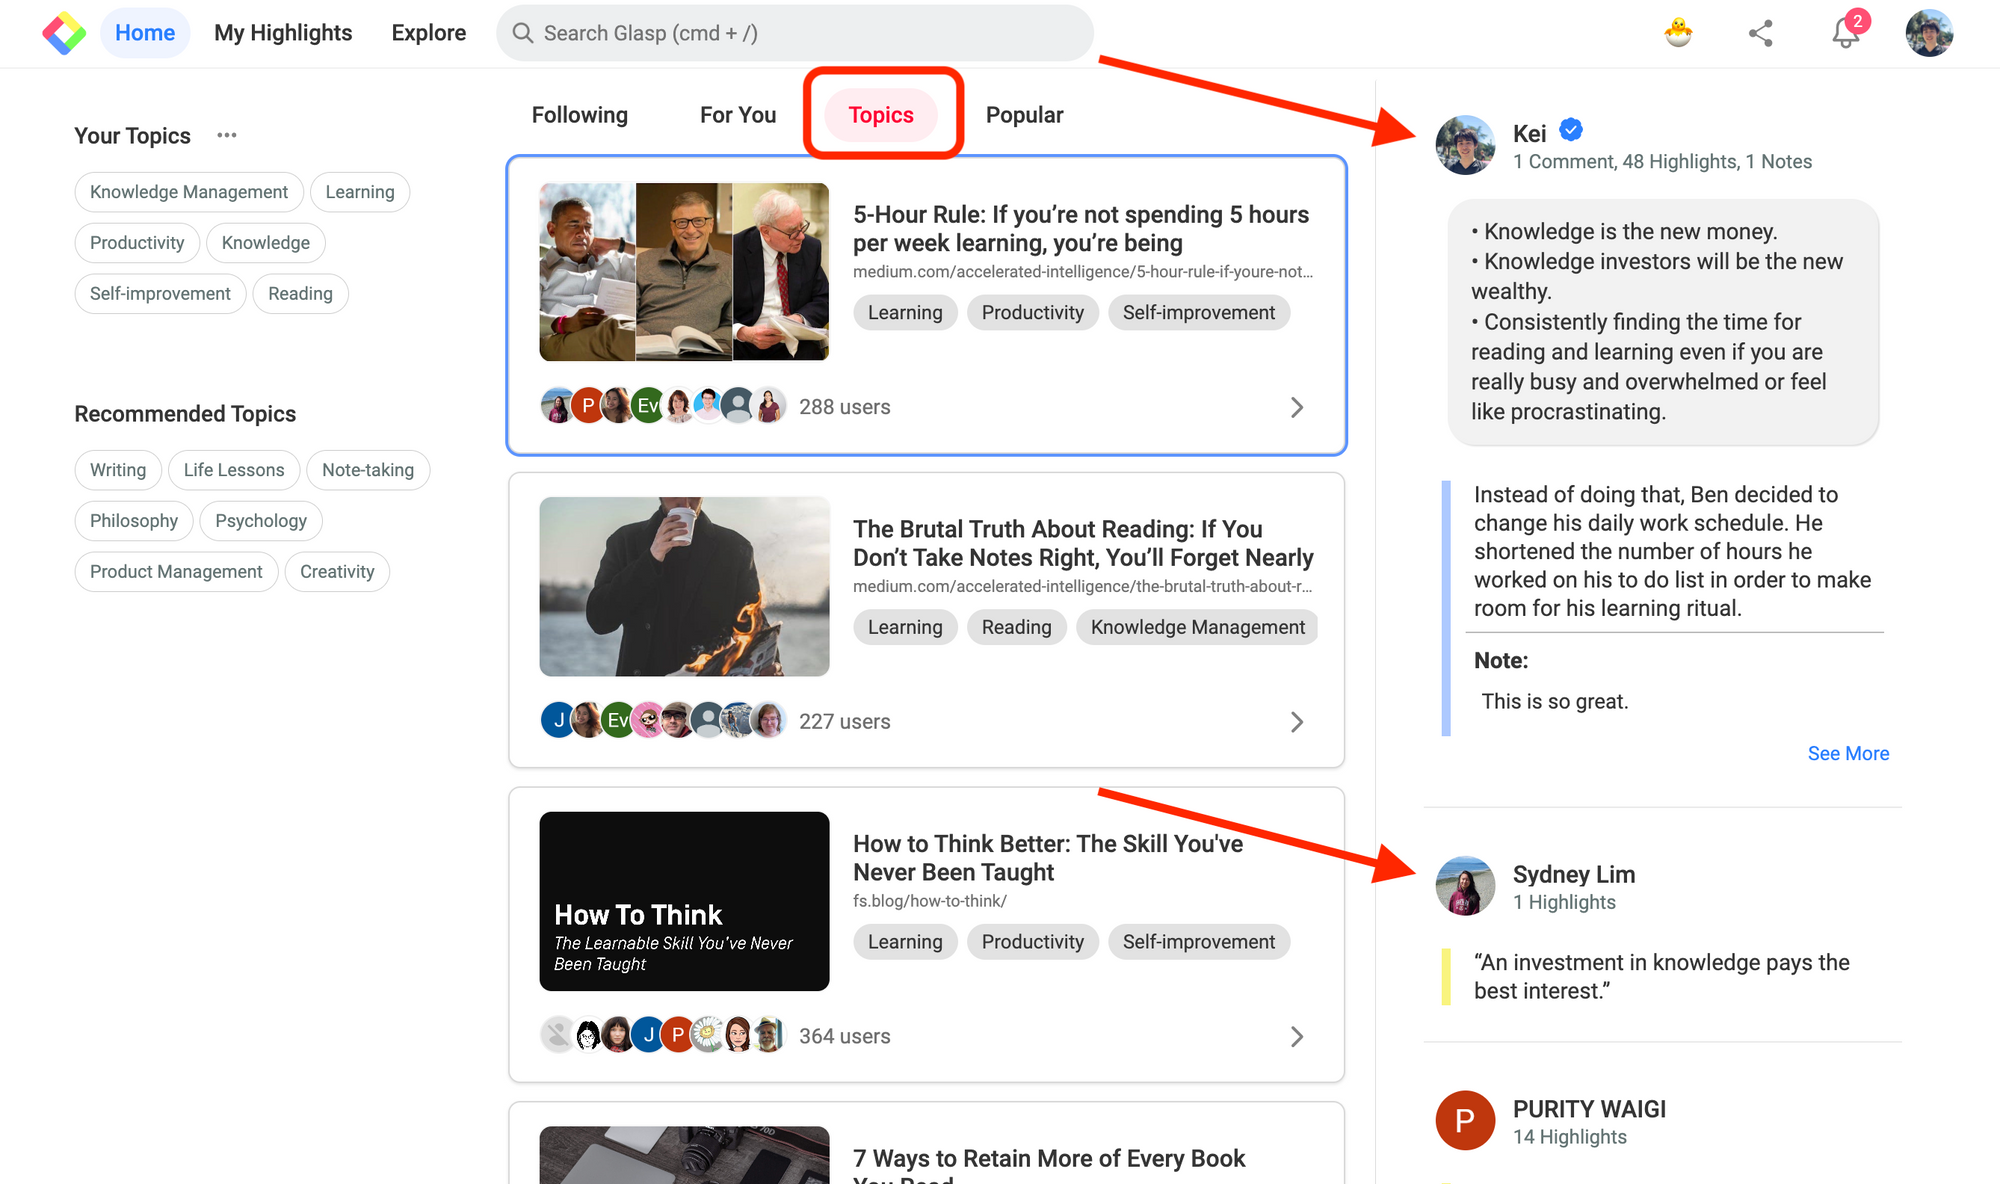Click Sydney Lim's profile picture
The image size is (2000, 1184).
pyautogui.click(x=1465, y=886)
